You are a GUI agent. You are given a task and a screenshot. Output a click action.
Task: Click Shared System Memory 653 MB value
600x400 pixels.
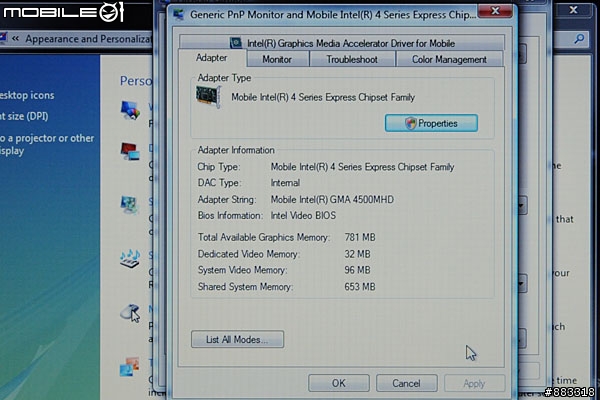pos(360,287)
